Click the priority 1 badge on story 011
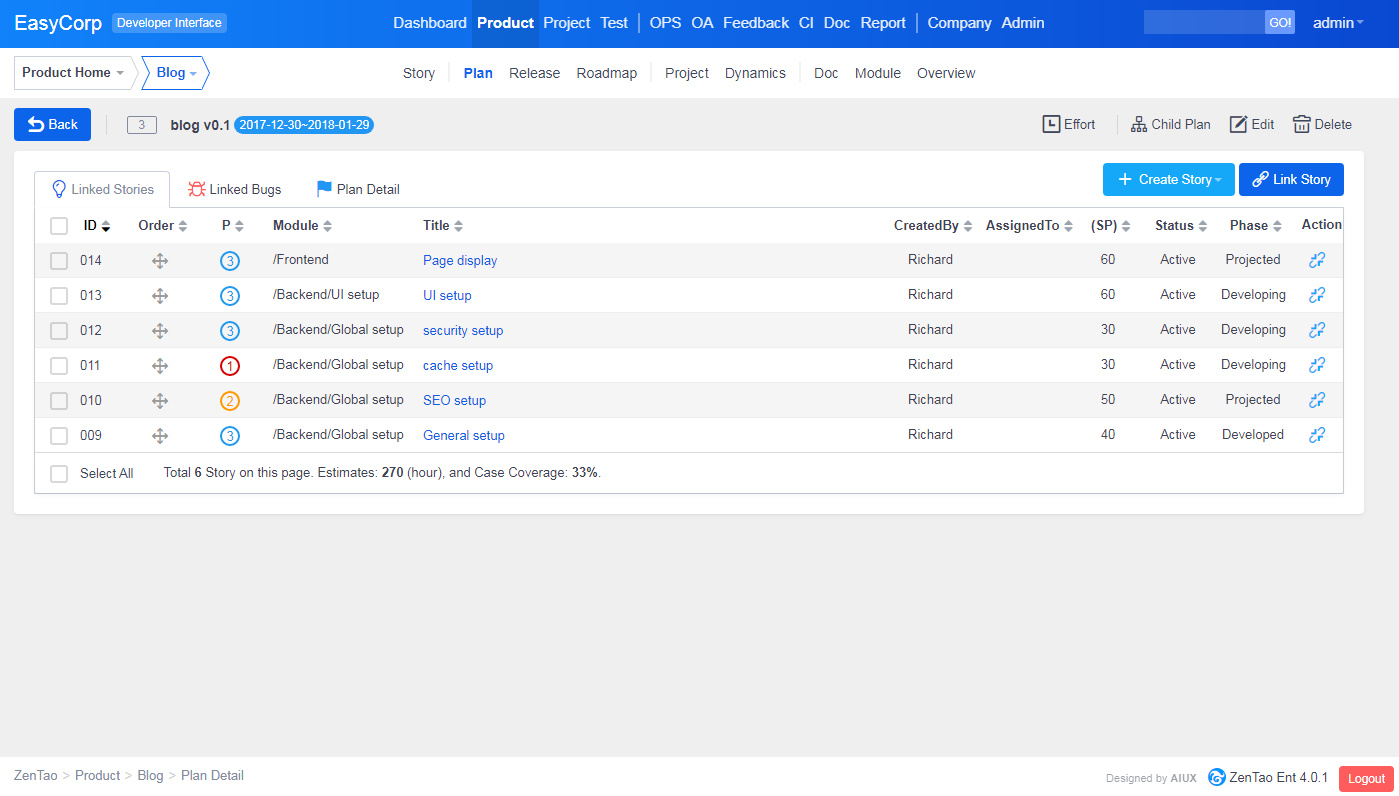 230,366
